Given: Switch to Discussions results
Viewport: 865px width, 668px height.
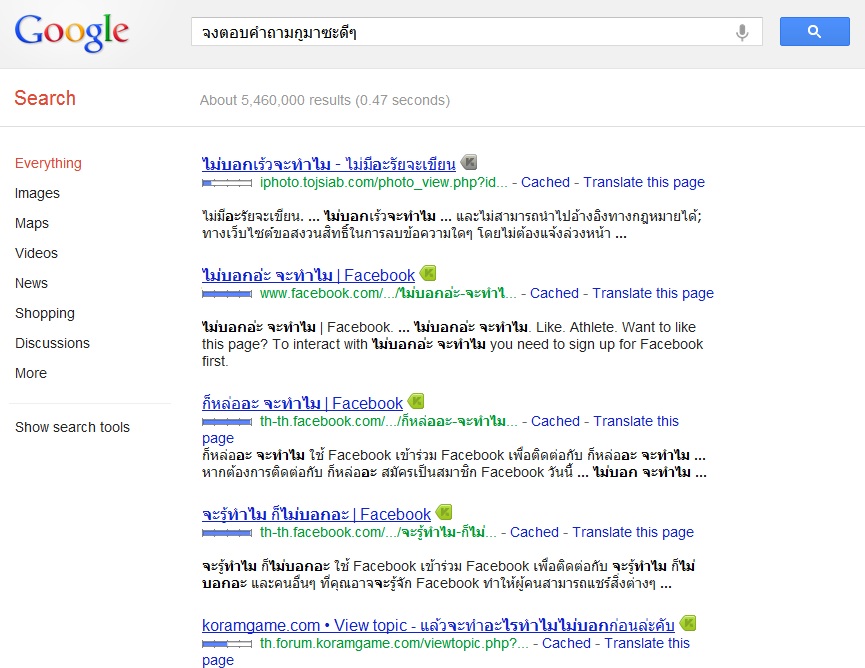Looking at the screenshot, I should tap(52, 343).
